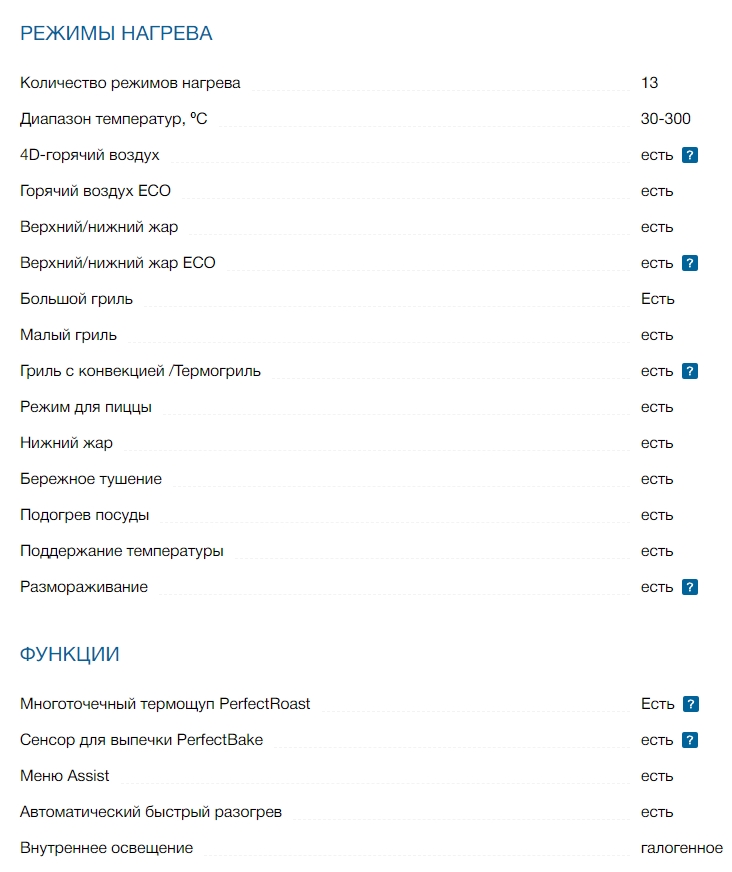
Task: Show info icon for Сенсор для выпечки PerfectBake
Action: pyautogui.click(x=689, y=740)
